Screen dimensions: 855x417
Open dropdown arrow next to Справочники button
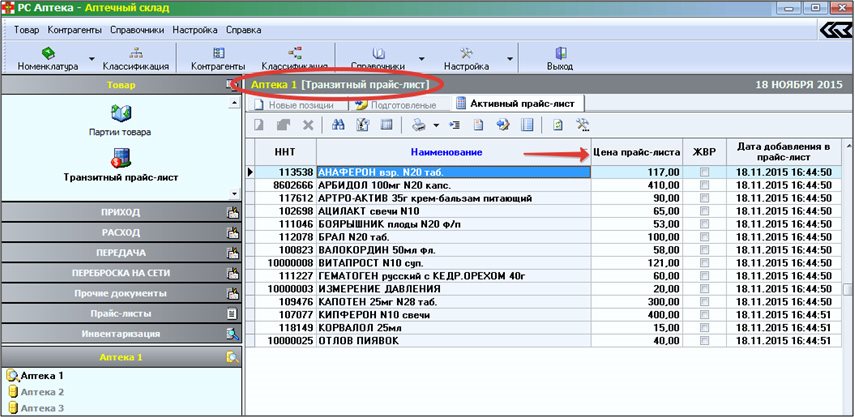pyautogui.click(x=421, y=59)
